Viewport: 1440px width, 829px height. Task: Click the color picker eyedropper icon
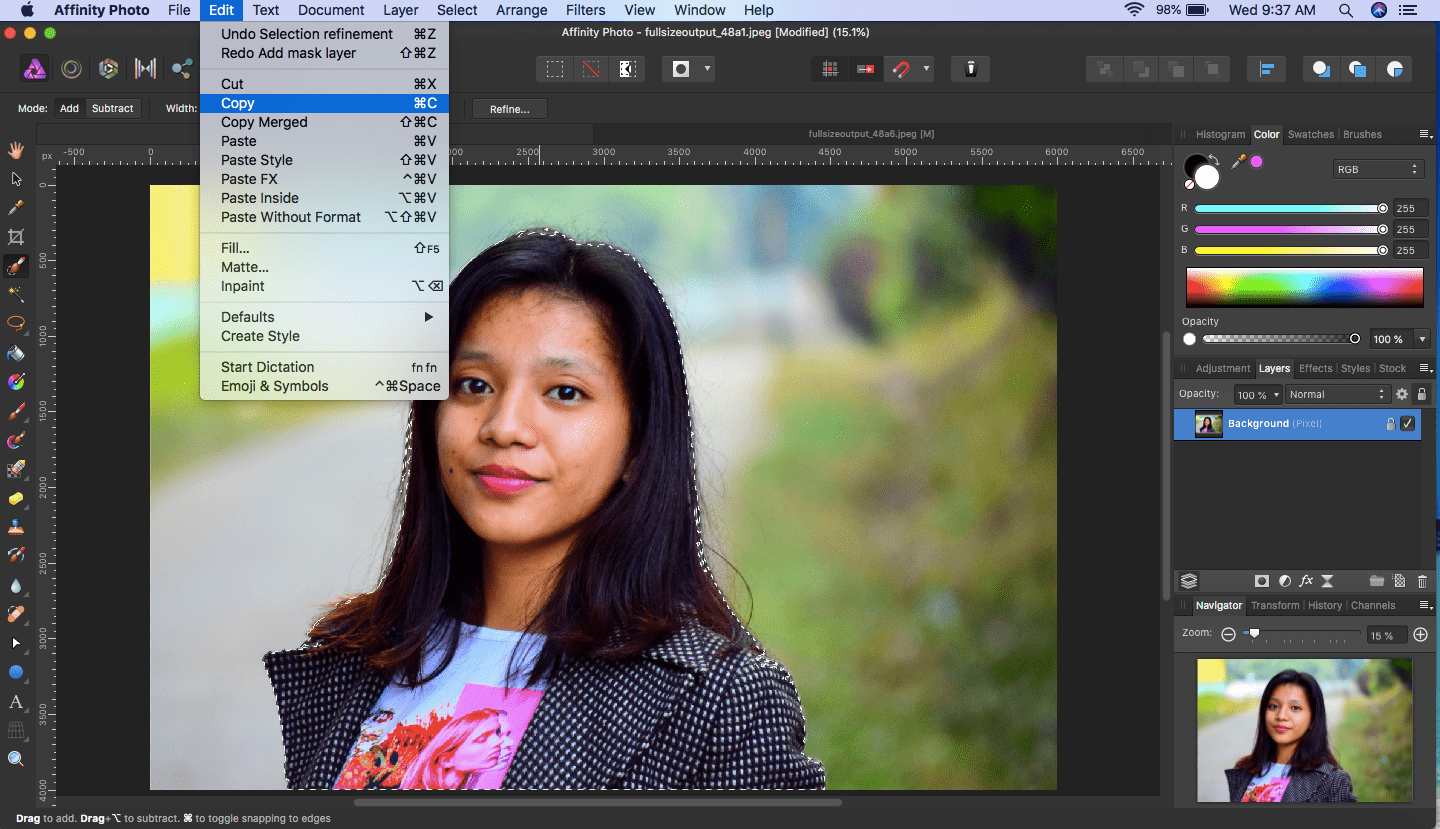coord(1238,162)
